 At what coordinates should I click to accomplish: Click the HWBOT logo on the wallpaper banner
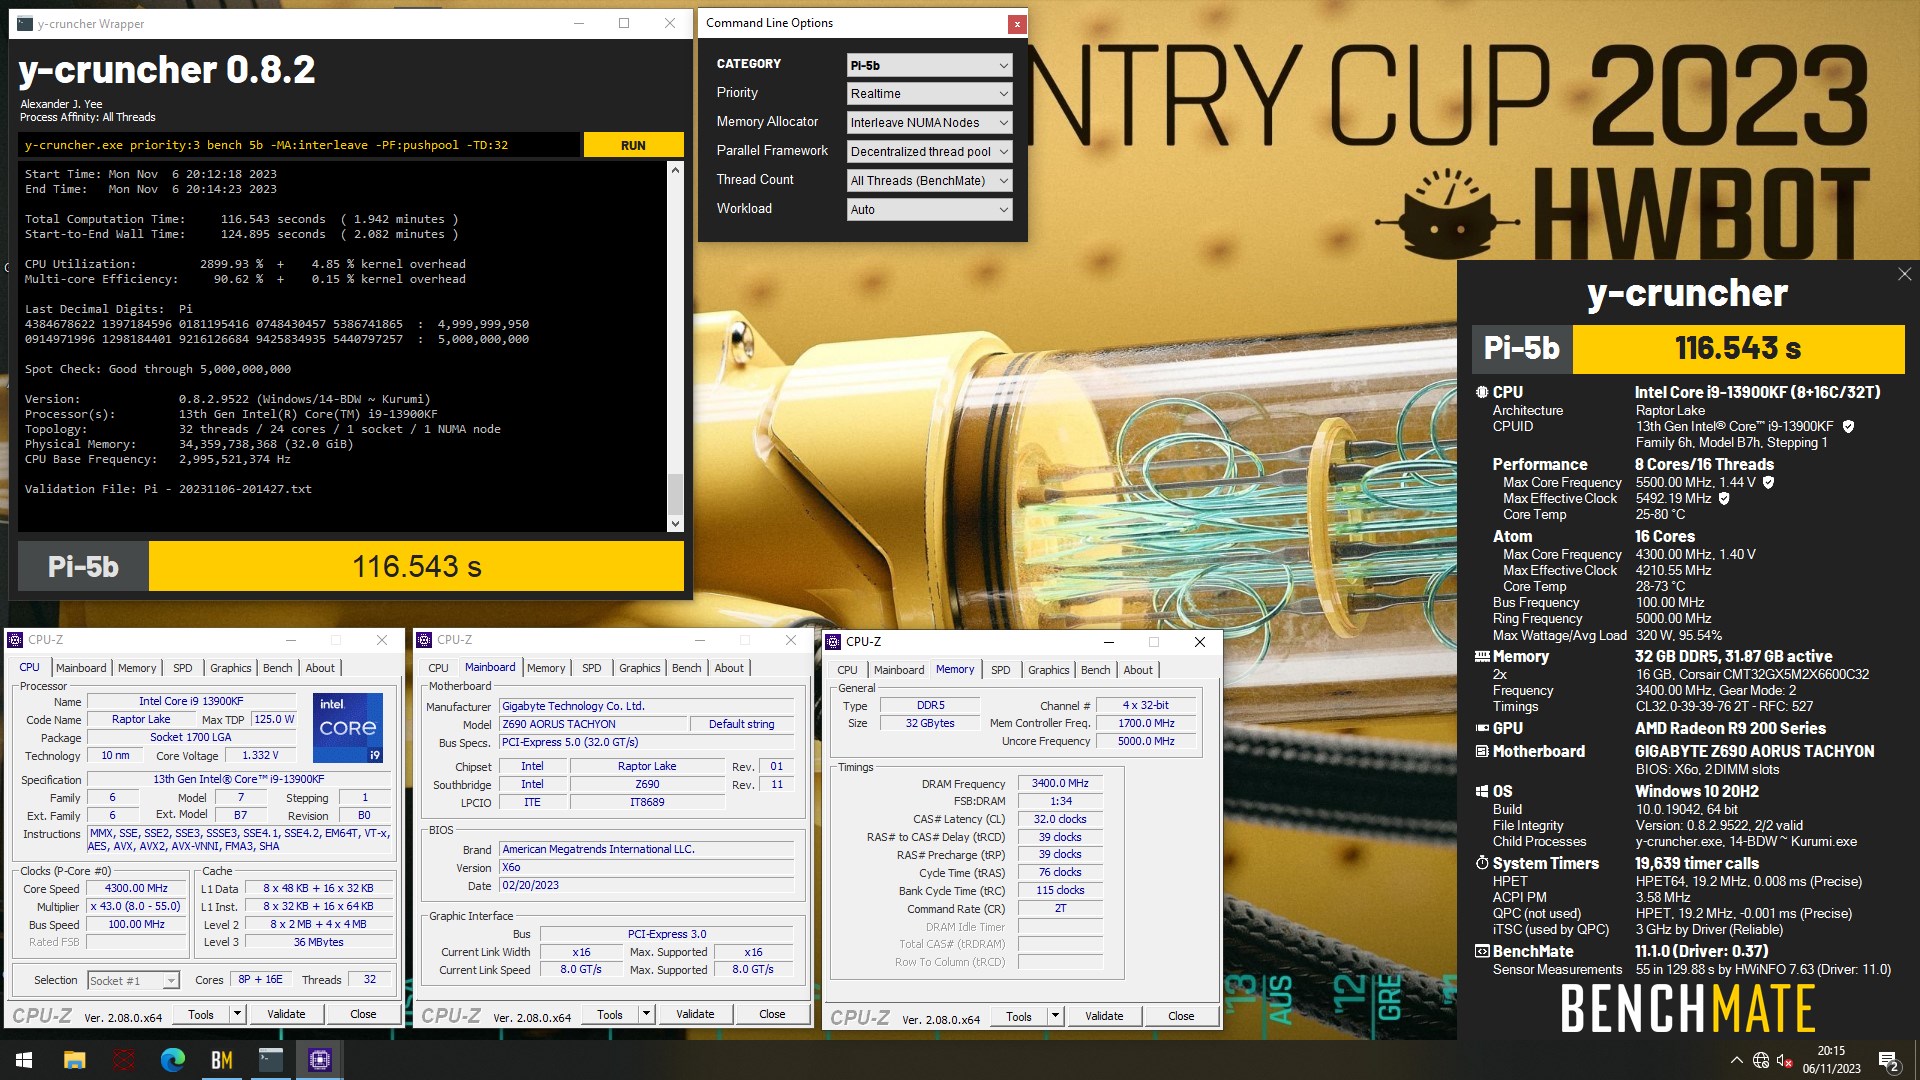(1622, 214)
